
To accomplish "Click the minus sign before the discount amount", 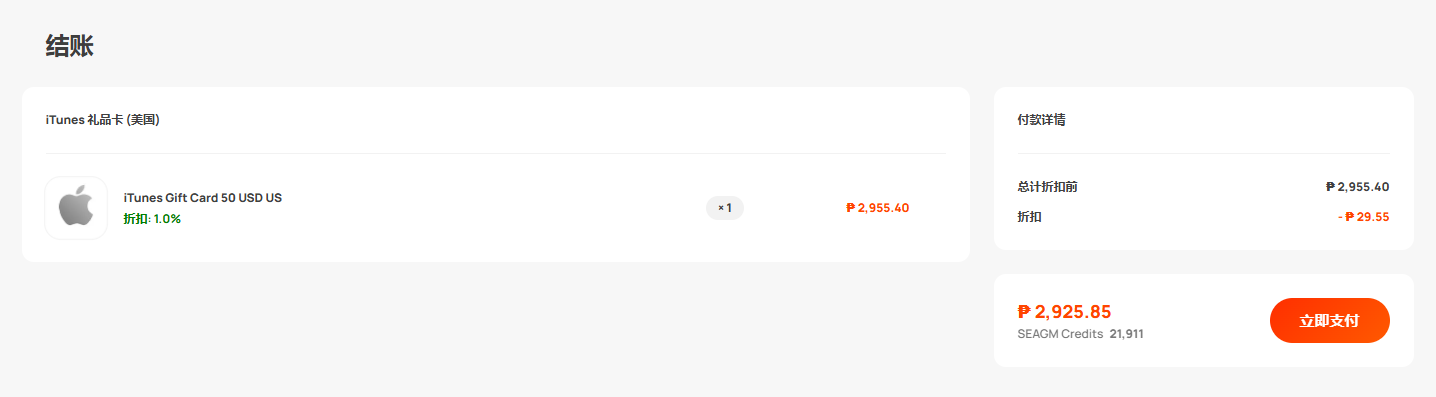I will coord(1340,217).
